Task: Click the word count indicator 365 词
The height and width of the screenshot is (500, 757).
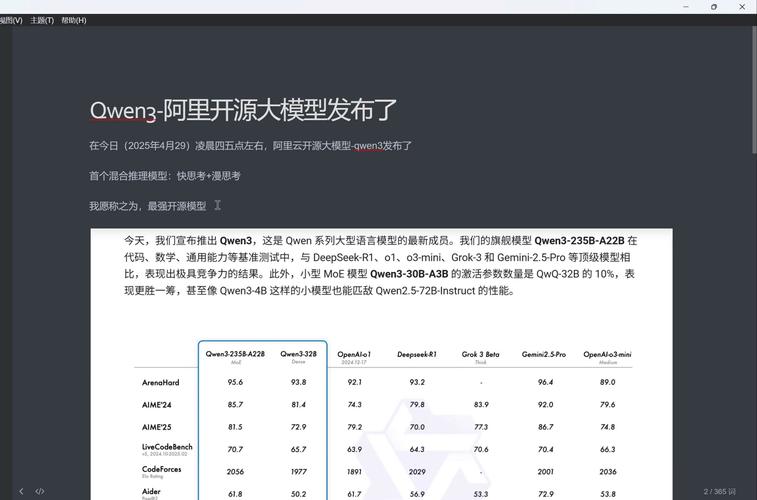Action: point(719,491)
